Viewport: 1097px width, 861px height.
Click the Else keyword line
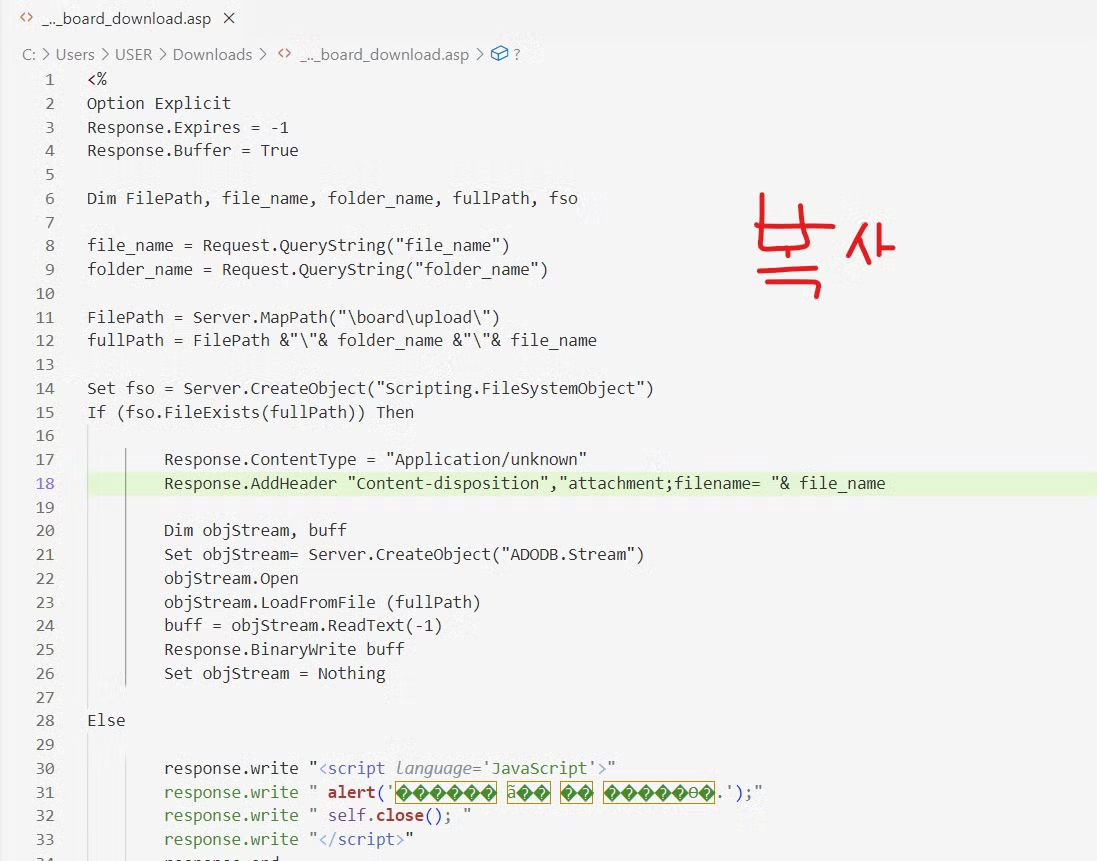(x=106, y=720)
